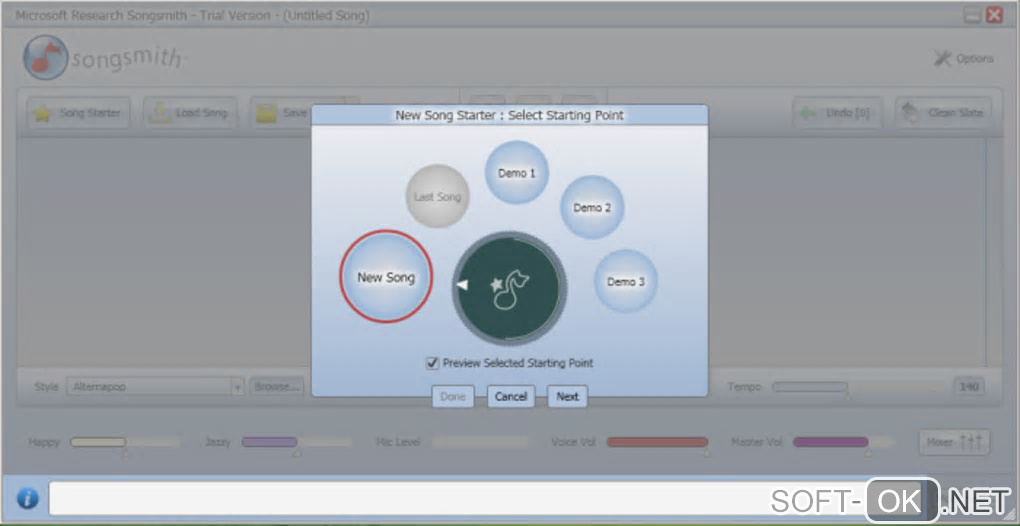Click the blue info icon
The width and height of the screenshot is (1020, 526).
pyautogui.click(x=27, y=499)
